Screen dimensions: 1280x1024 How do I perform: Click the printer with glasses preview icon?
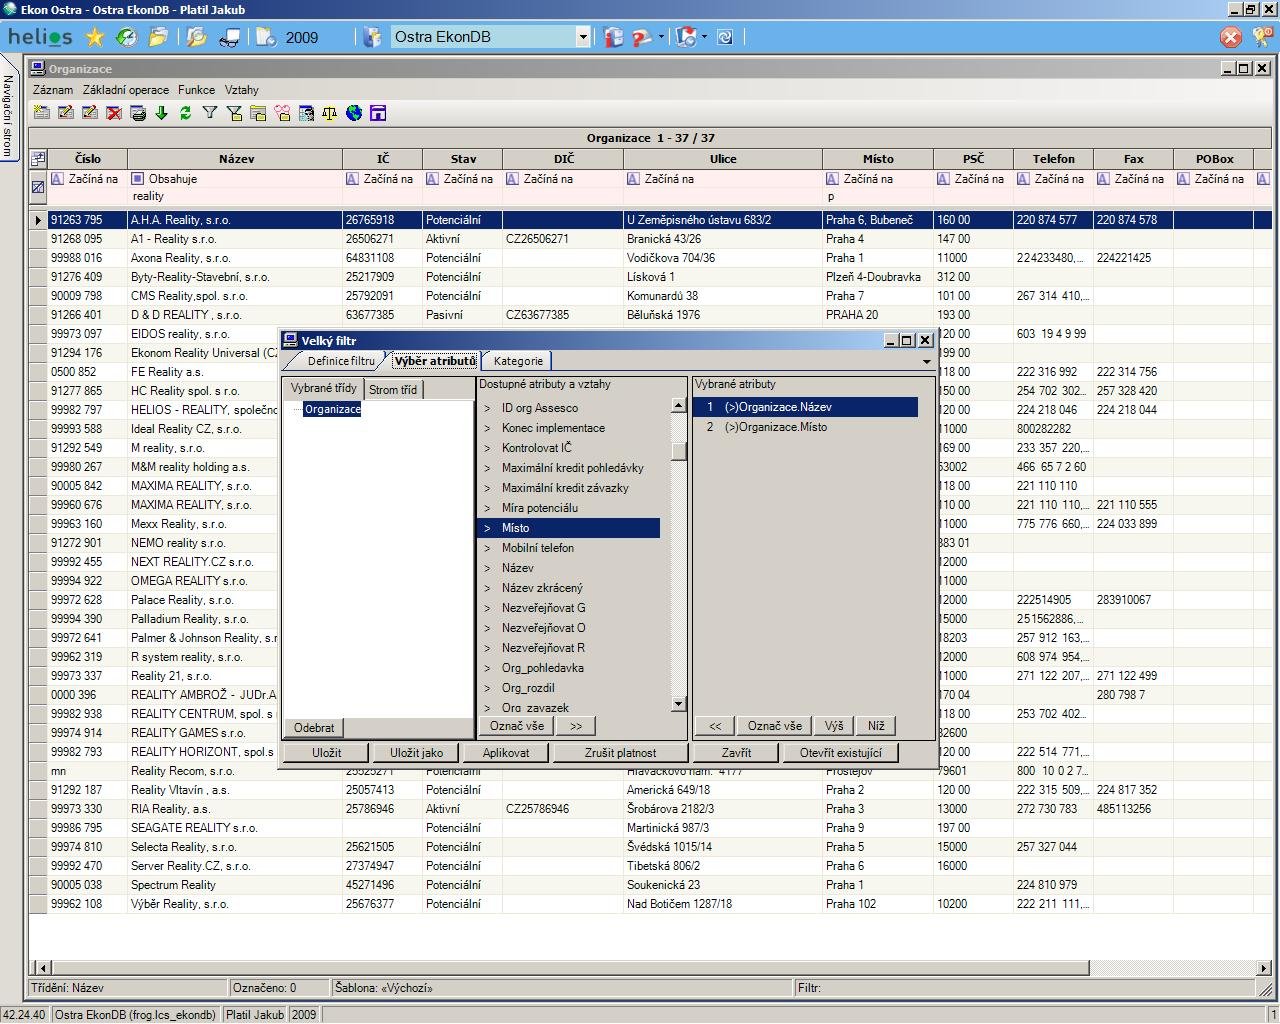click(x=229, y=37)
